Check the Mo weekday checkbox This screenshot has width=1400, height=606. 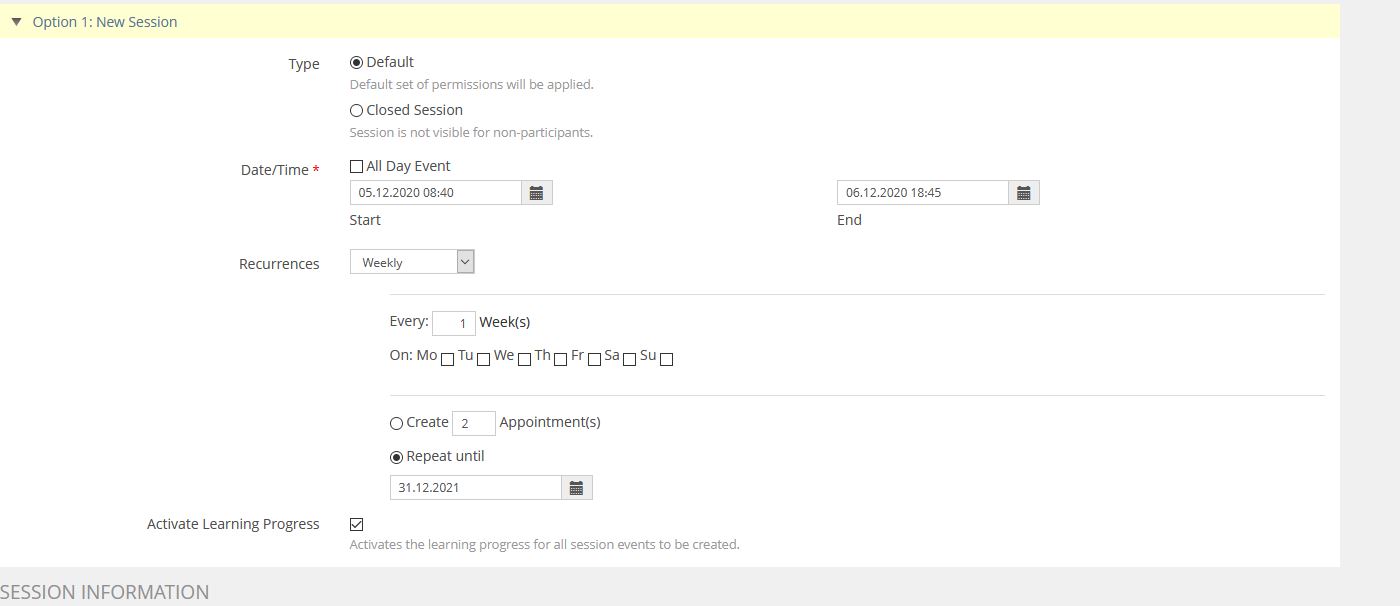(x=447, y=359)
